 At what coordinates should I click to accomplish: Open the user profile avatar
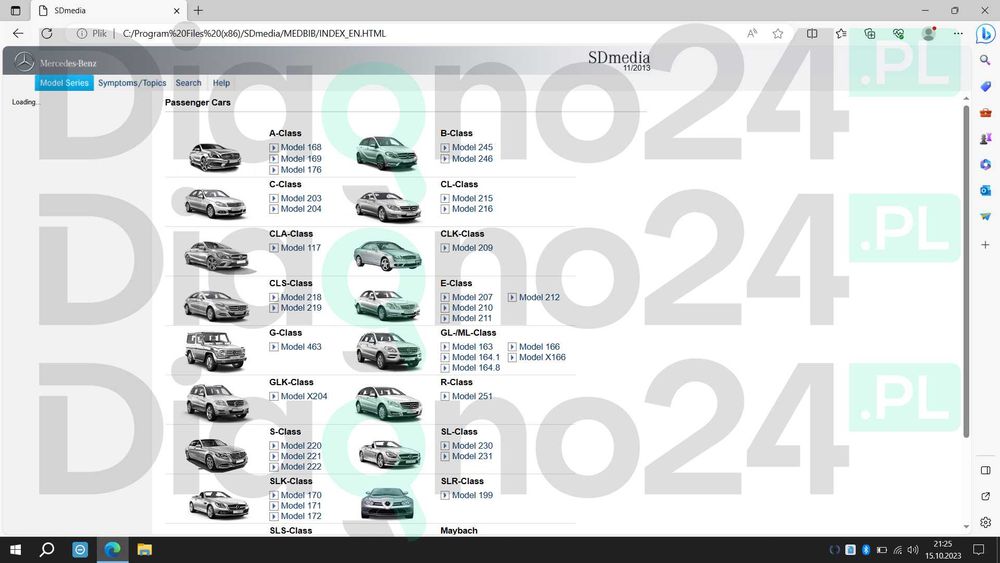pyautogui.click(x=929, y=34)
